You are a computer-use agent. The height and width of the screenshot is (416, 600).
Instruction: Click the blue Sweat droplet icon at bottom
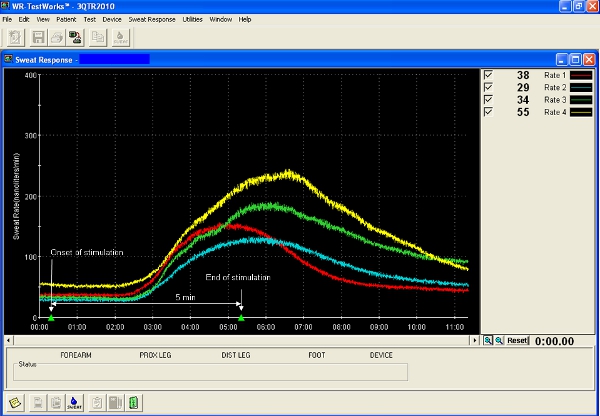[x=74, y=403]
